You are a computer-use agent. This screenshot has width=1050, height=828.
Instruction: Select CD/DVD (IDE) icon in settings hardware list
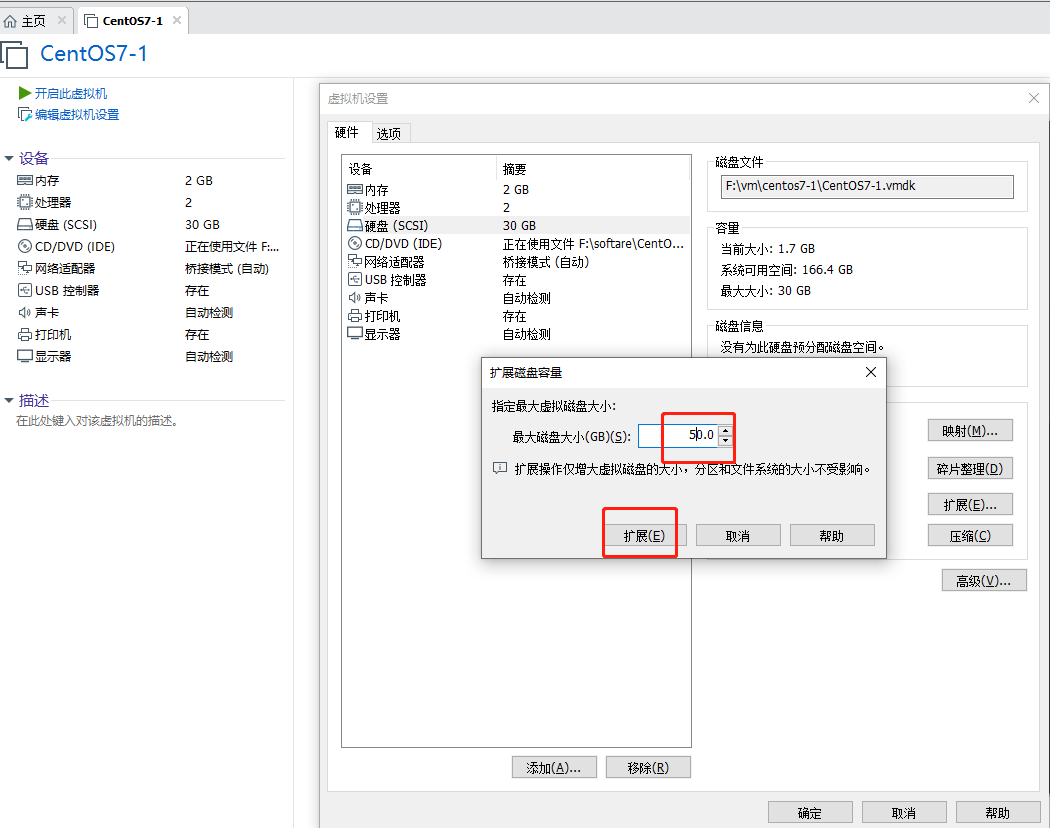(355, 243)
